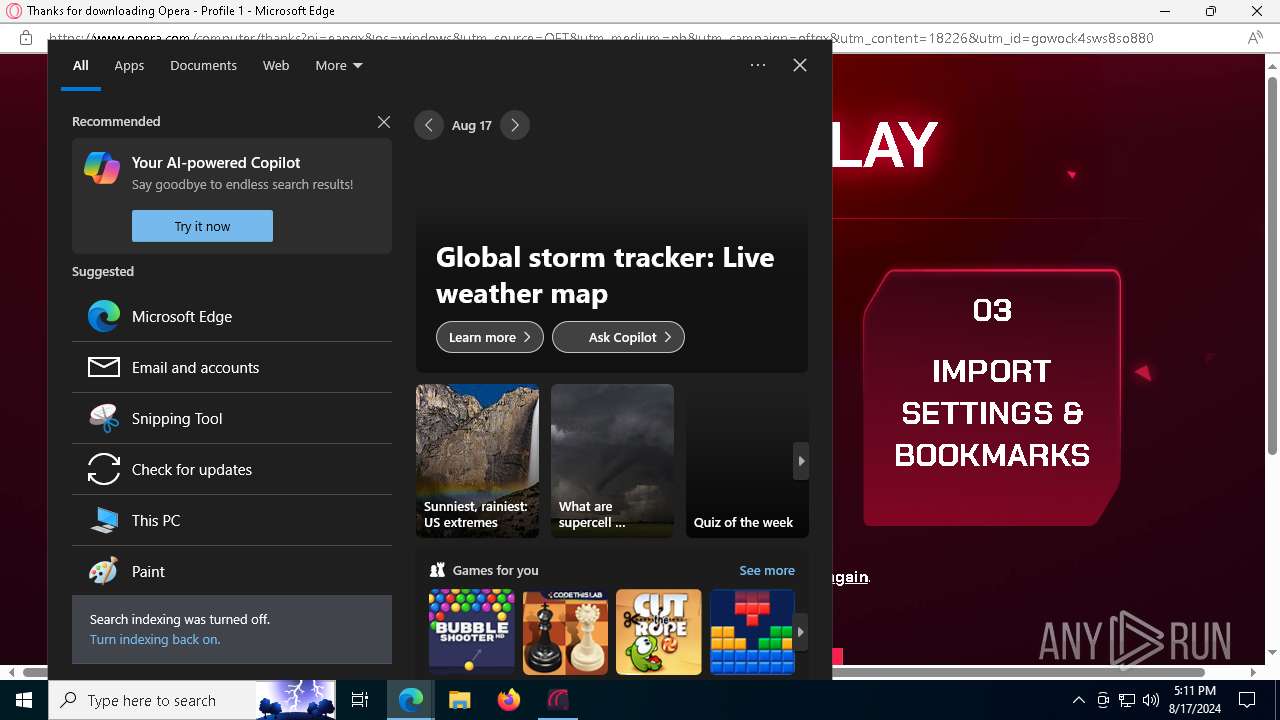Image resolution: width=1280 pixels, height=720 pixels.
Task: Click Import Settings & Bookmarks card
Action: tap(992, 397)
